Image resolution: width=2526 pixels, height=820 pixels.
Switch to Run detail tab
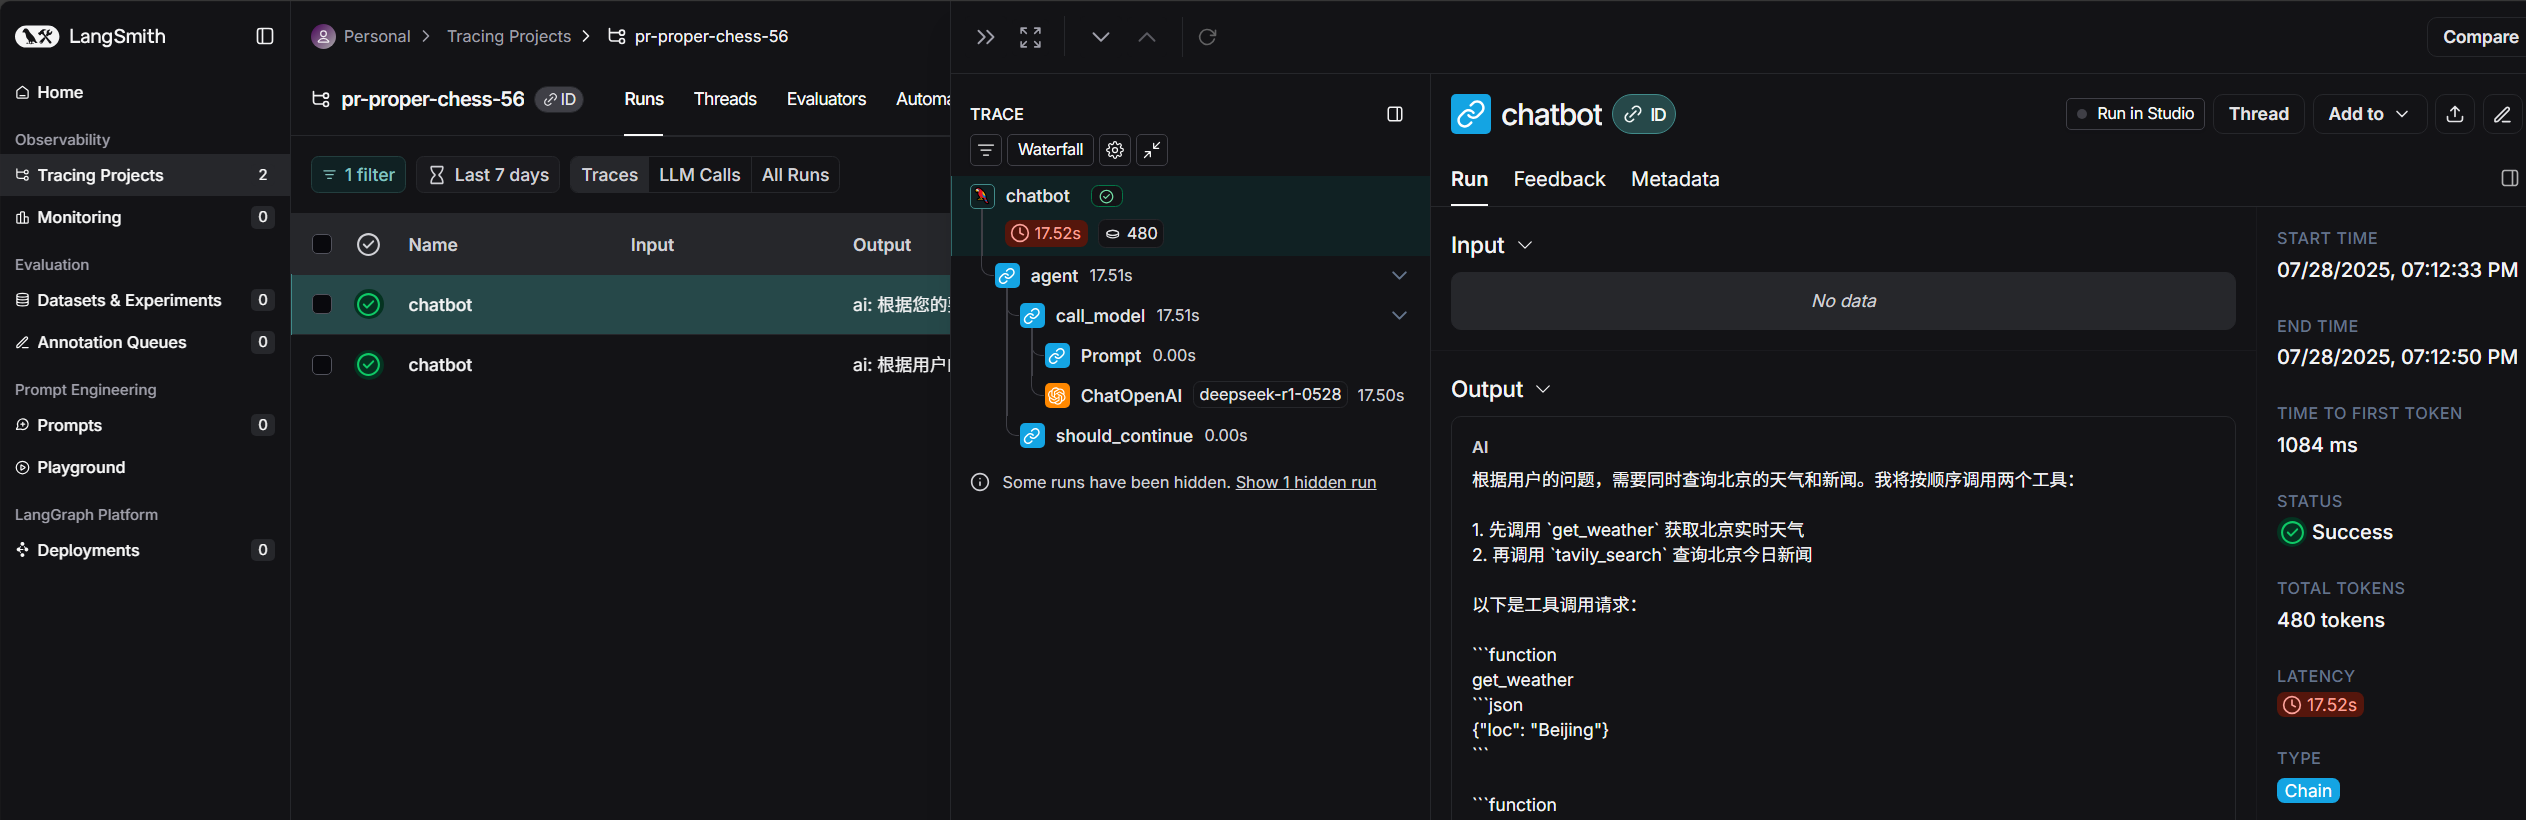click(1469, 179)
